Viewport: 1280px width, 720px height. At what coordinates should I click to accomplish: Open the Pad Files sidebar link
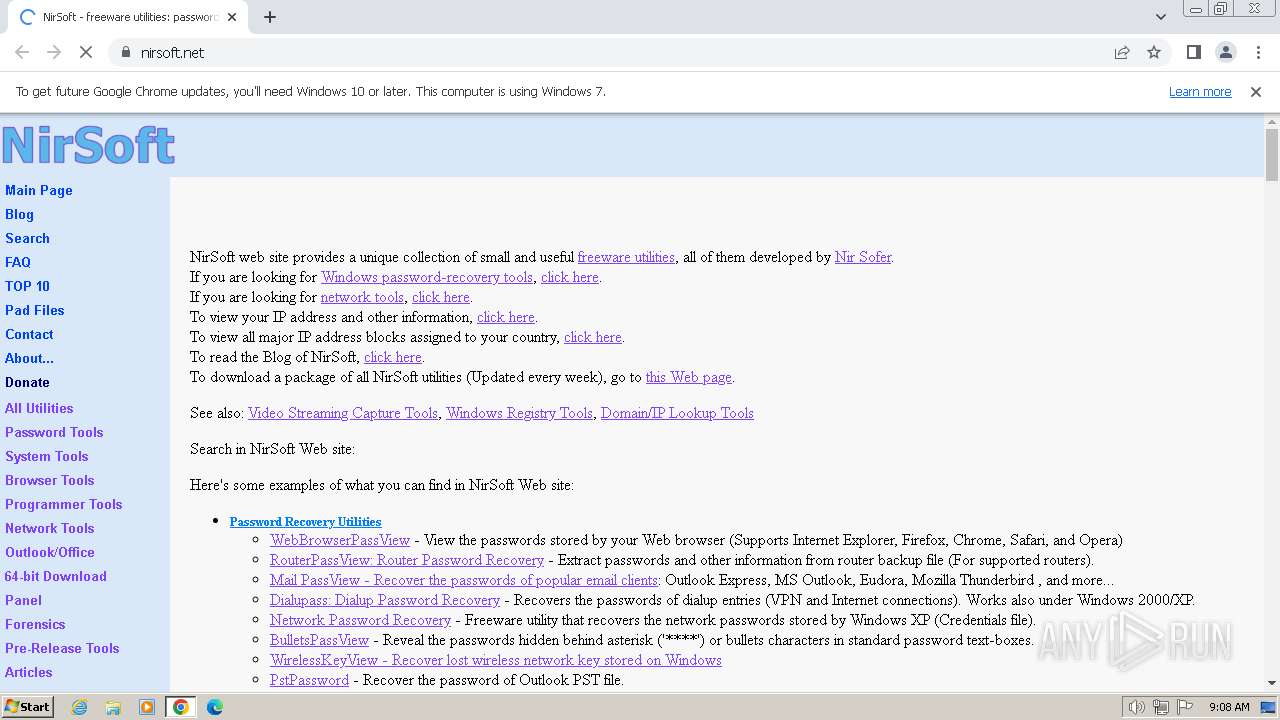(35, 310)
